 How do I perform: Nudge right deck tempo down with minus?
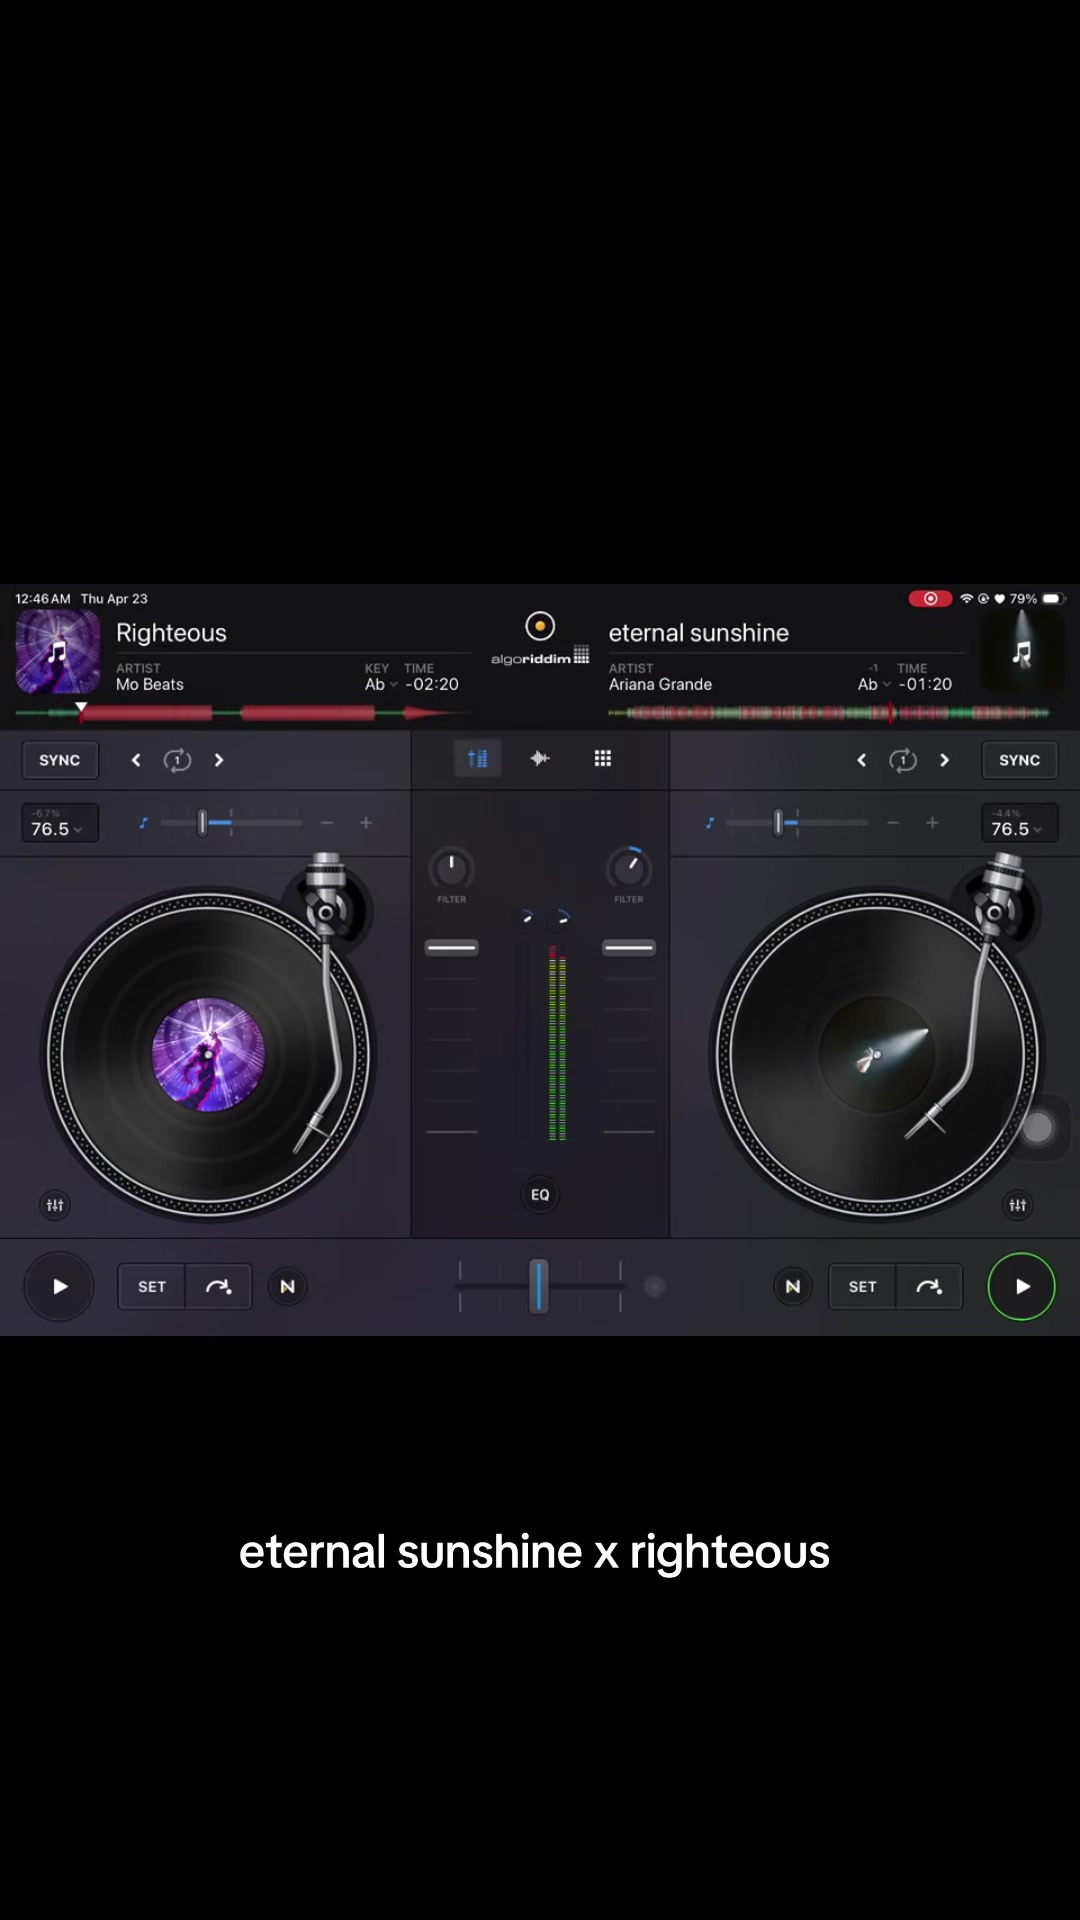click(893, 823)
